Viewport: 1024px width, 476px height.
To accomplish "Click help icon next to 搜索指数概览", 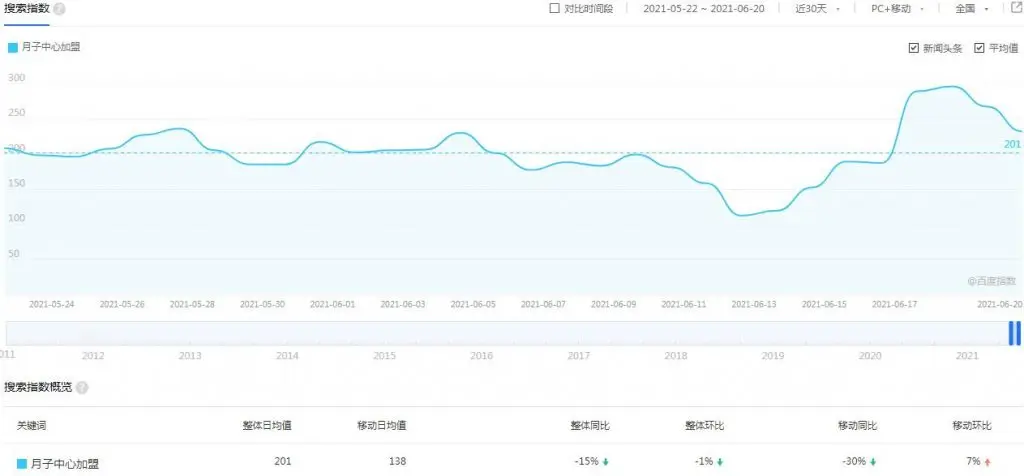I will point(82,388).
